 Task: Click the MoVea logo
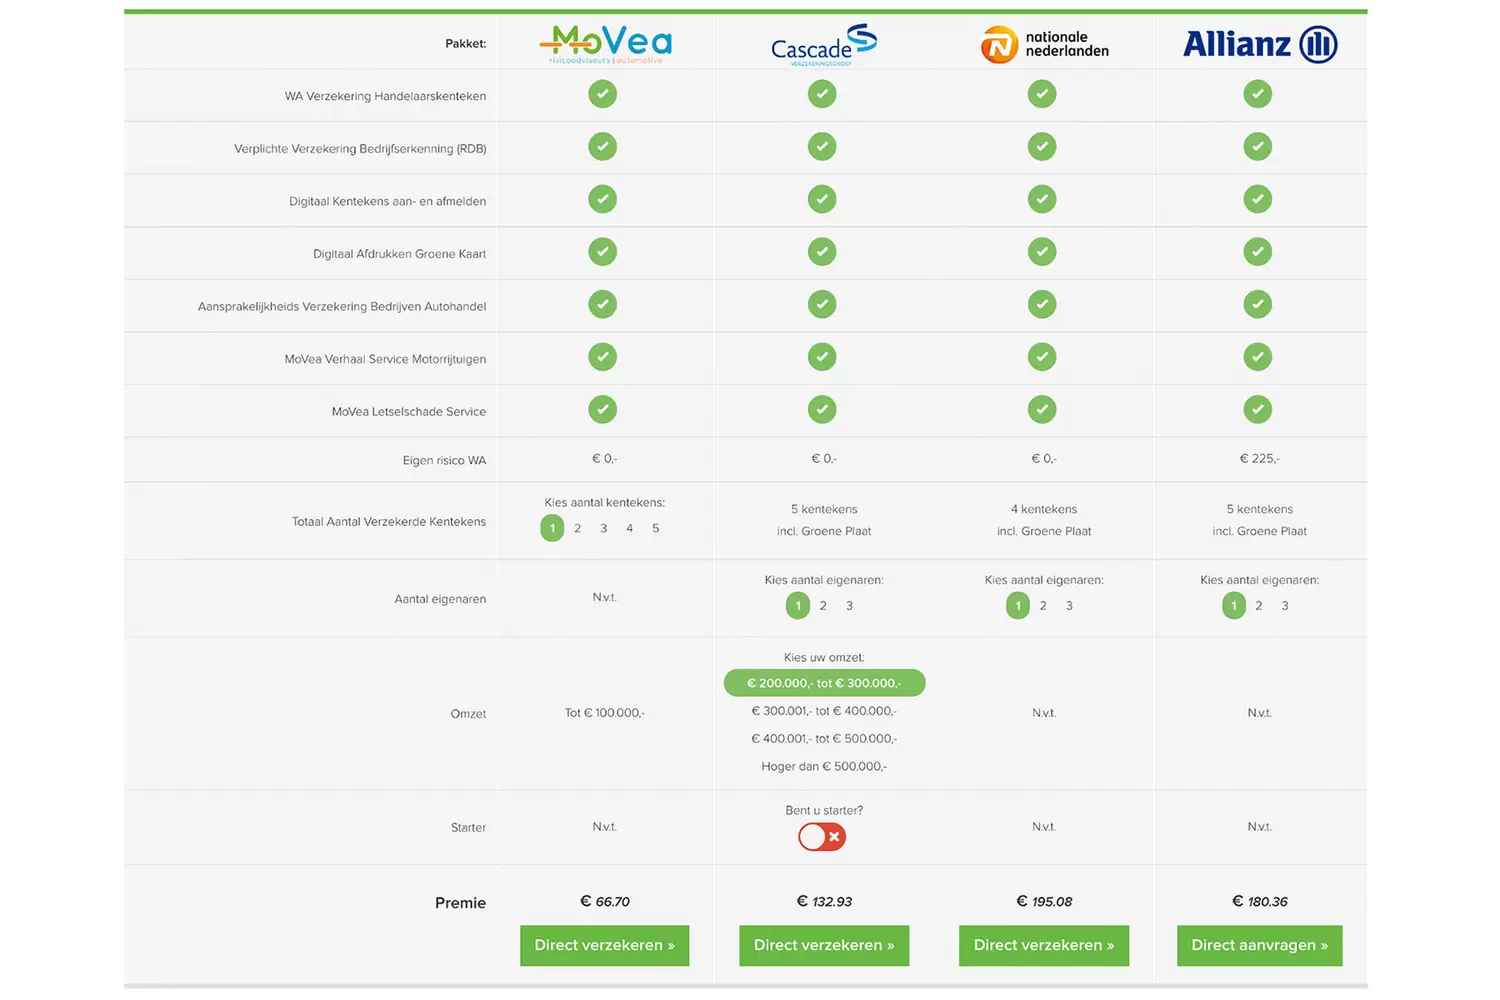tap(605, 44)
